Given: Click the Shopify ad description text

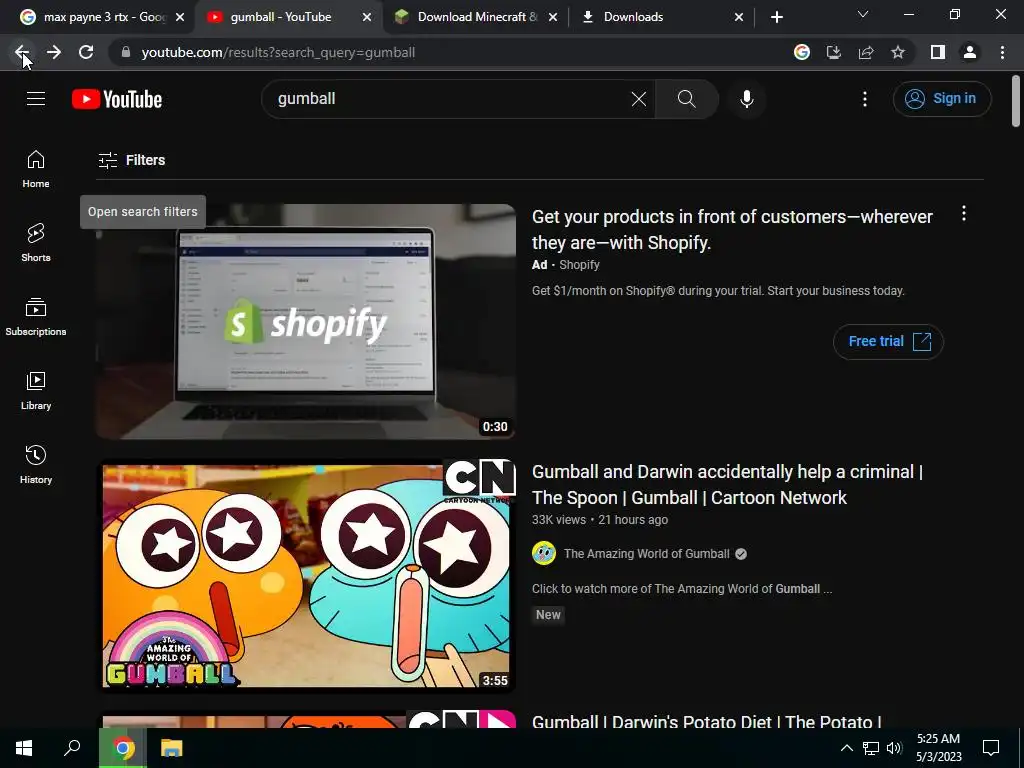Looking at the screenshot, I should pos(718,291).
